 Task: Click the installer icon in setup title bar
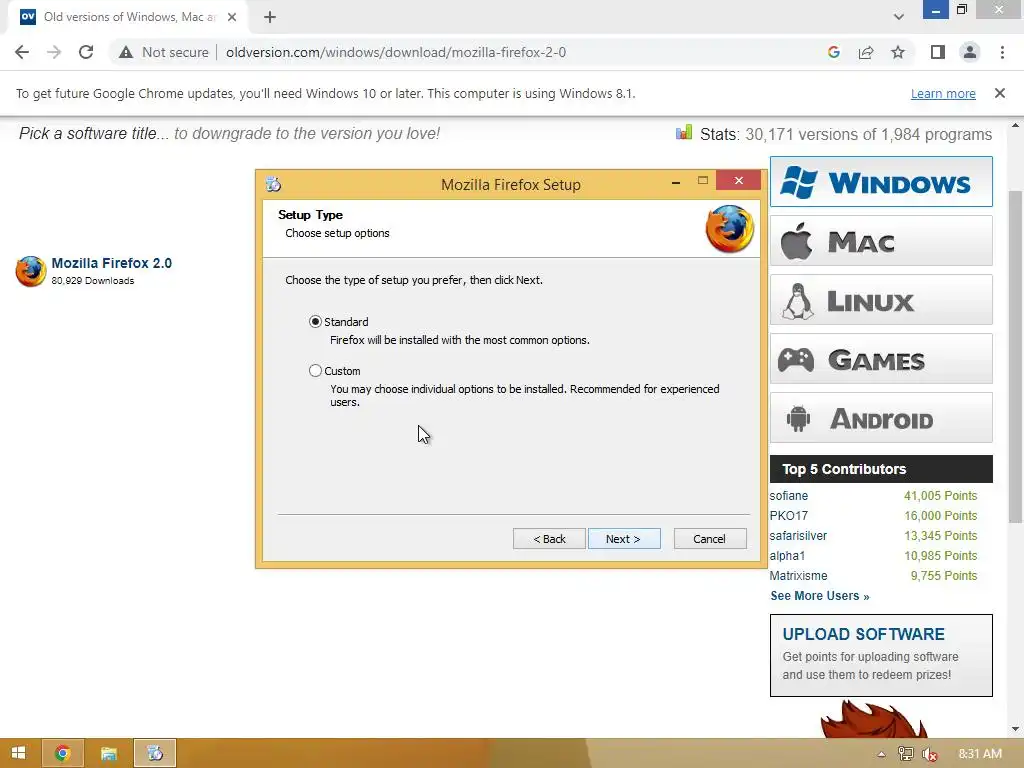click(274, 184)
